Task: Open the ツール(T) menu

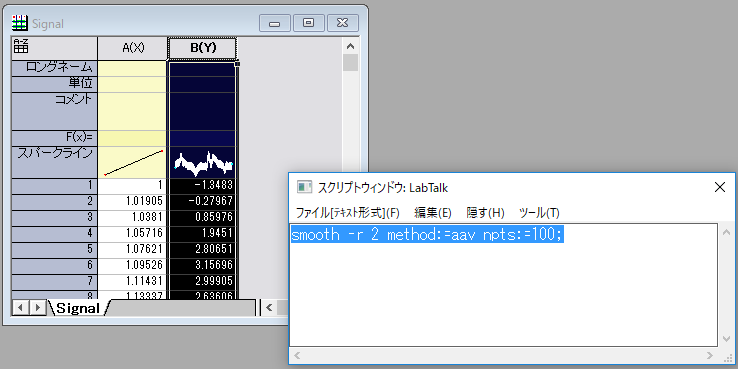Action: pyautogui.click(x=539, y=213)
